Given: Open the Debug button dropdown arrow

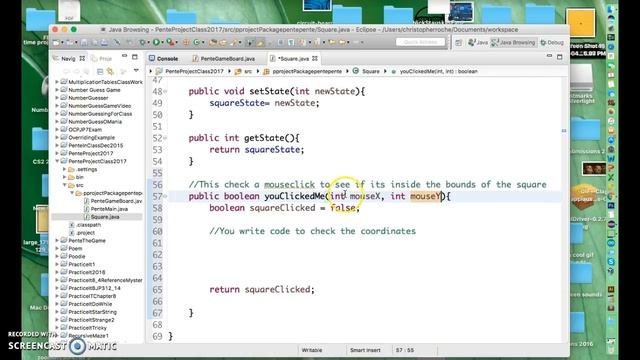Looking at the screenshot, I should point(149,42).
